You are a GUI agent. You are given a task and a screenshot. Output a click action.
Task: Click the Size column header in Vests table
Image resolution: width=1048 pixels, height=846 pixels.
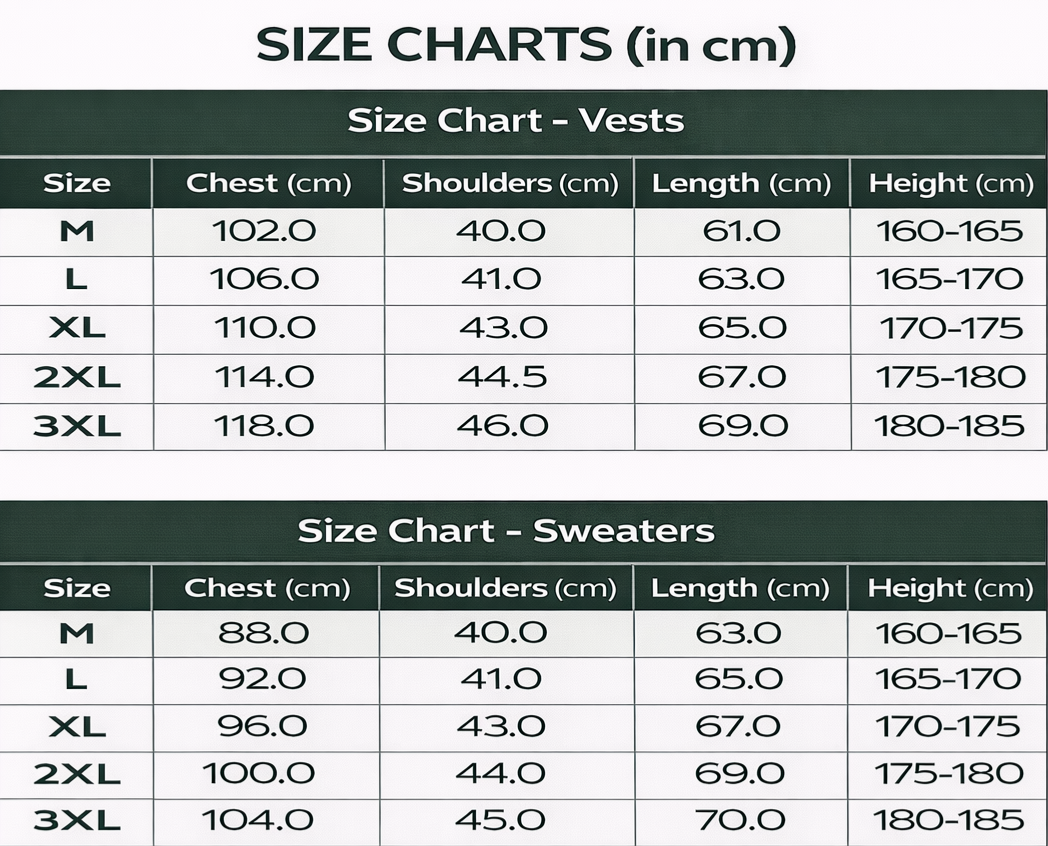(x=76, y=183)
